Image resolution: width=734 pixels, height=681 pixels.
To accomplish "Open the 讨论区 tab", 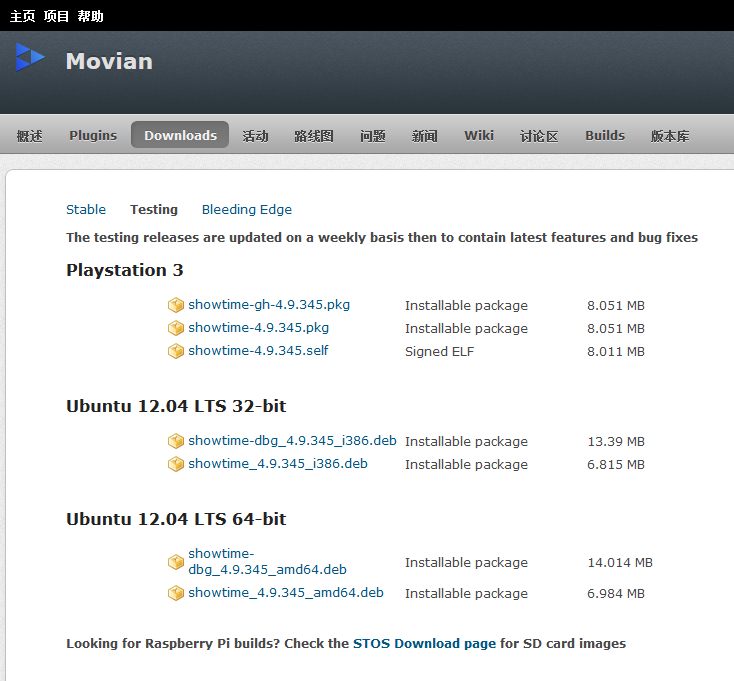I will (539, 136).
